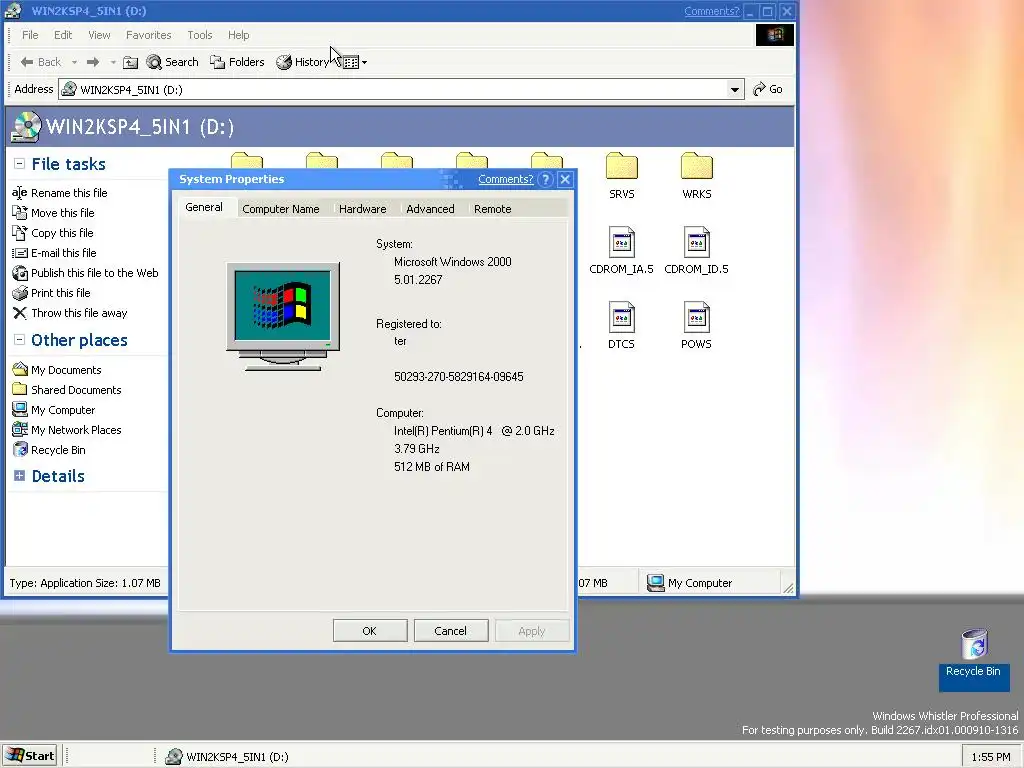Switch to the Hardware tab
Image resolution: width=1024 pixels, height=768 pixels.
click(362, 209)
